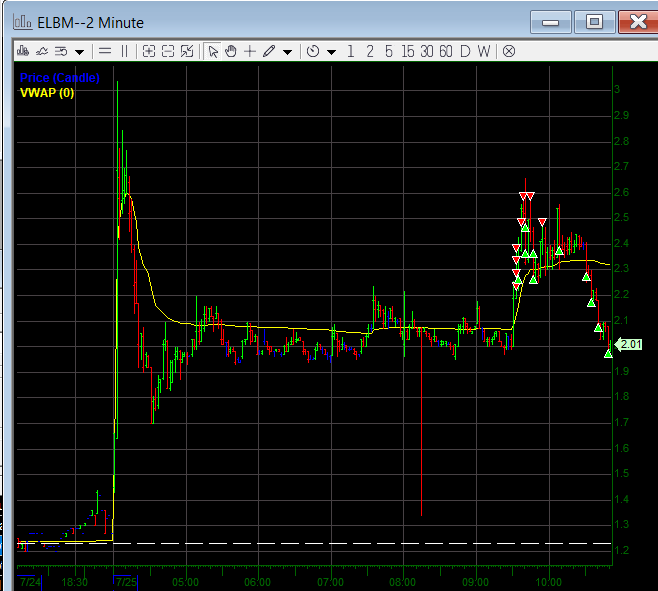Switch chart to weekly (W) interval

tap(484, 51)
